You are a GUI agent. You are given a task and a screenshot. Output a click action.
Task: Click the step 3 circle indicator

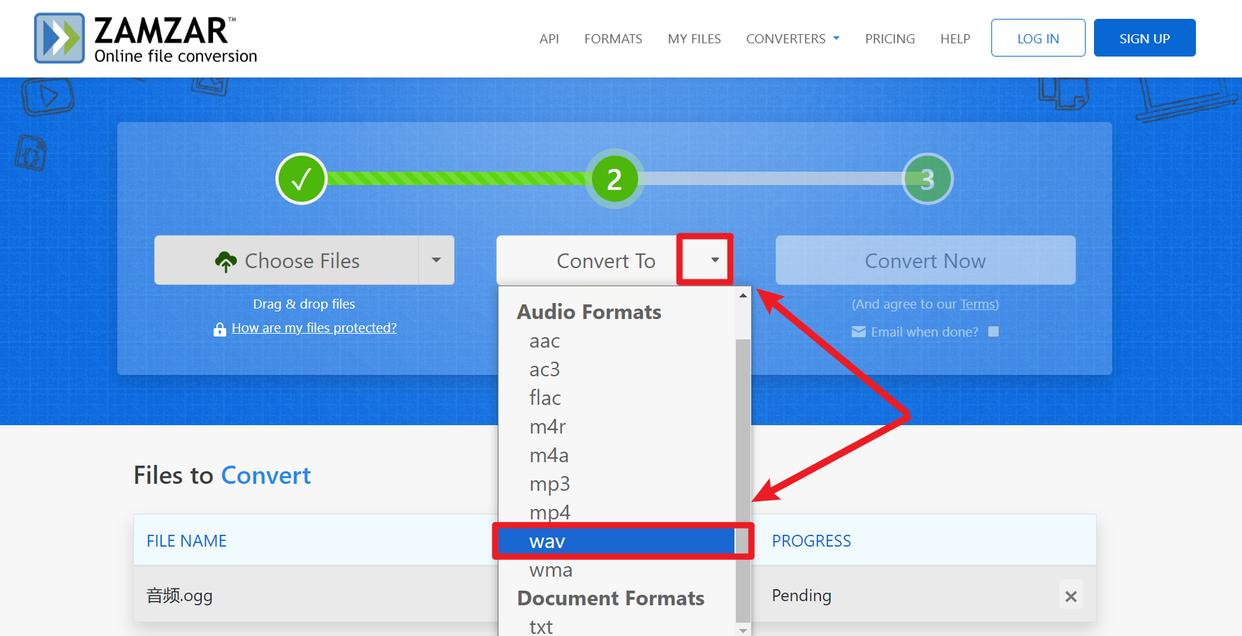coord(927,179)
